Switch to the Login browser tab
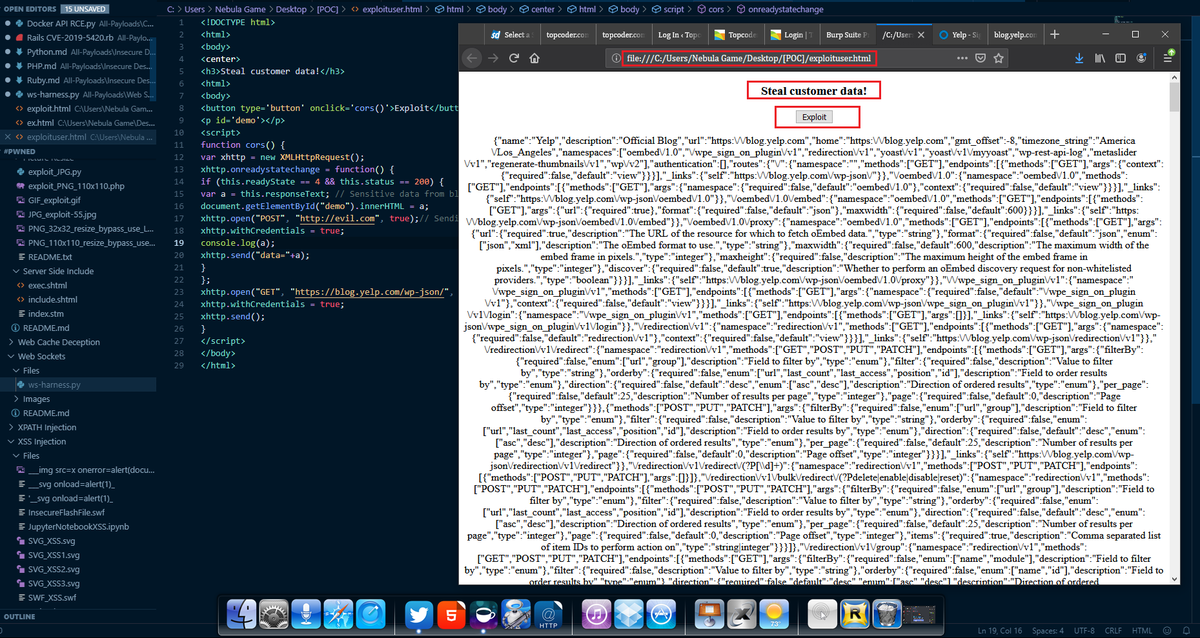The image size is (1200, 638). click(790, 34)
